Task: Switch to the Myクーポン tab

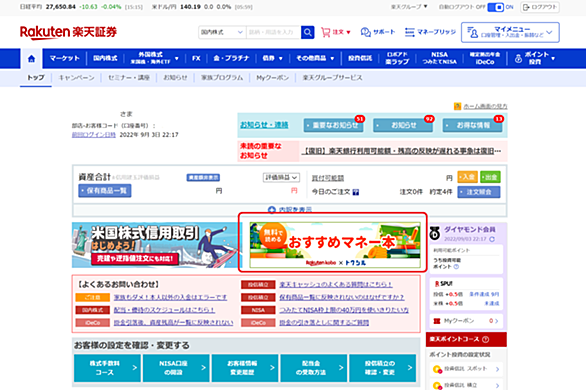Action: pyautogui.click(x=272, y=78)
